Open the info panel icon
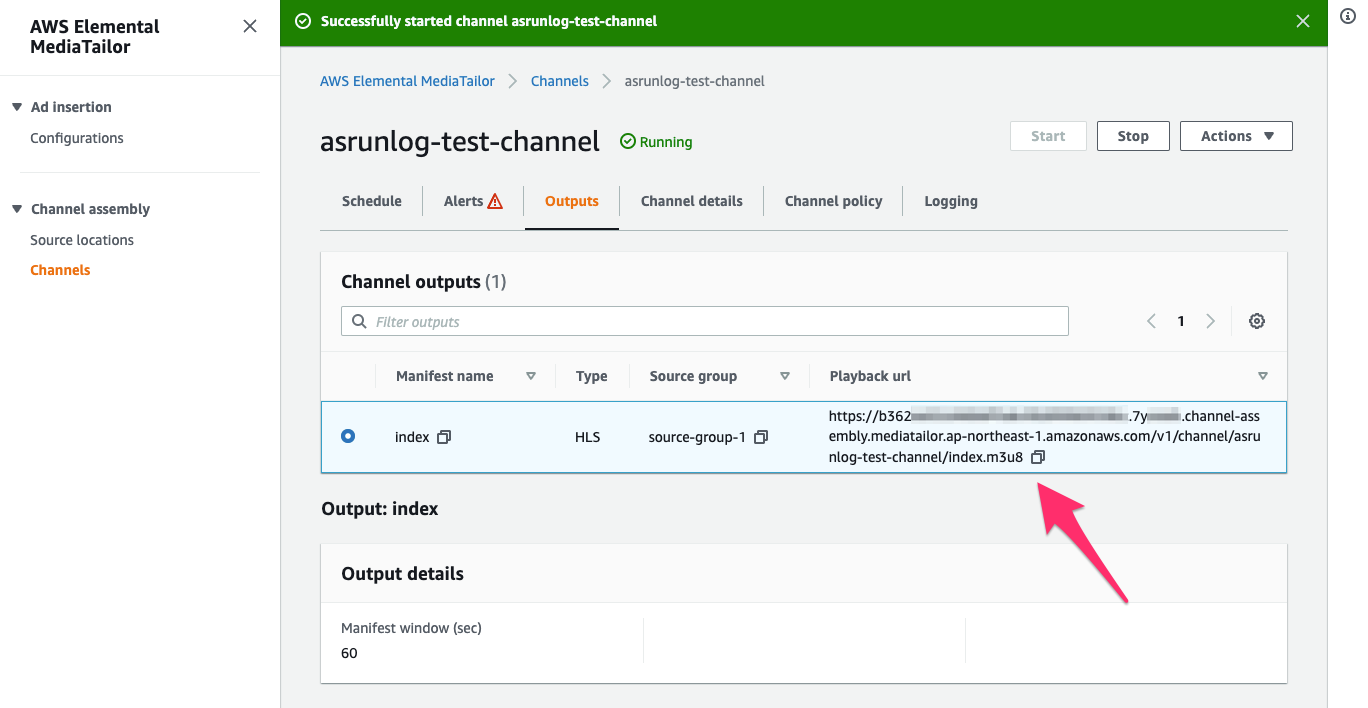The width and height of the screenshot is (1368, 708). pyautogui.click(x=1347, y=17)
